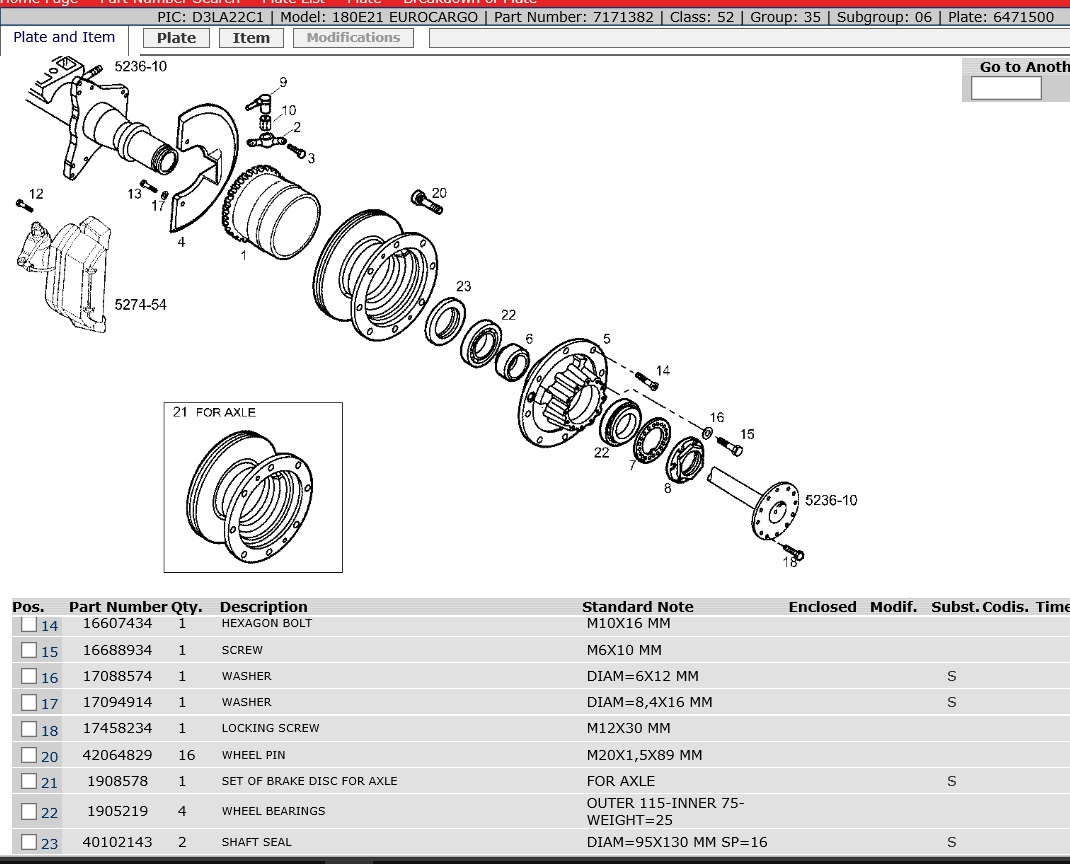Open position link 22
Screen dimensions: 1070x864
click(50, 813)
